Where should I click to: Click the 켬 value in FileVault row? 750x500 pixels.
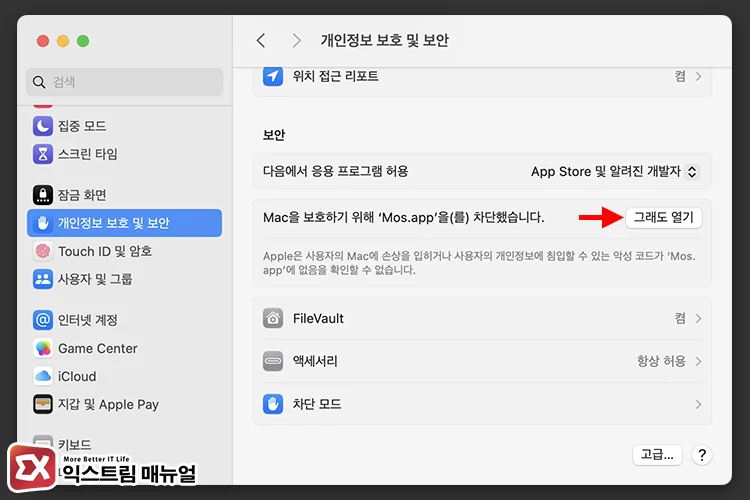coord(680,318)
